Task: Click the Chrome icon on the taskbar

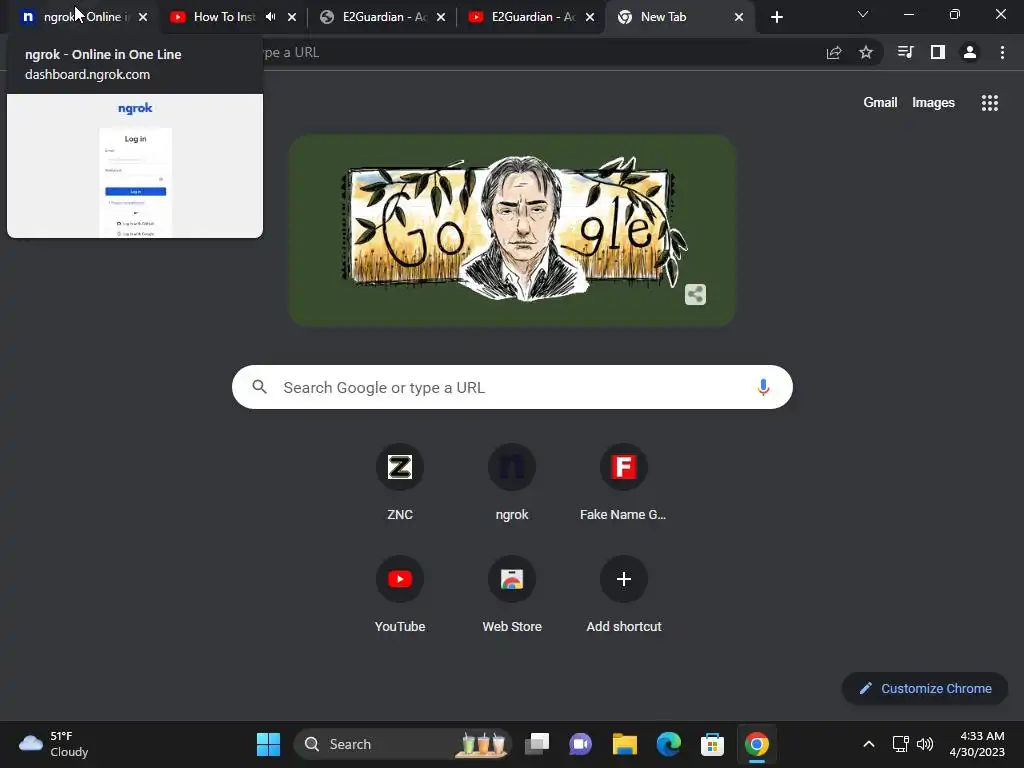Action: [x=756, y=744]
